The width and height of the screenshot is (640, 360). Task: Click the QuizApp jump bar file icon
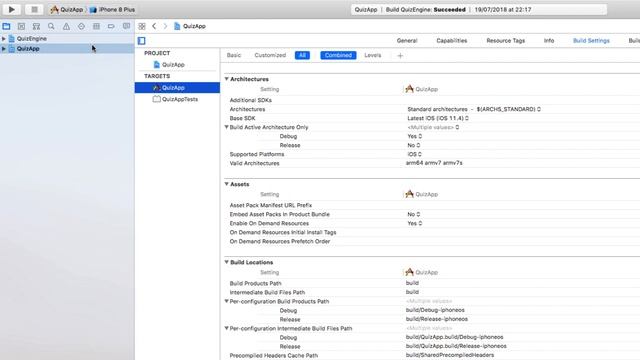click(177, 26)
